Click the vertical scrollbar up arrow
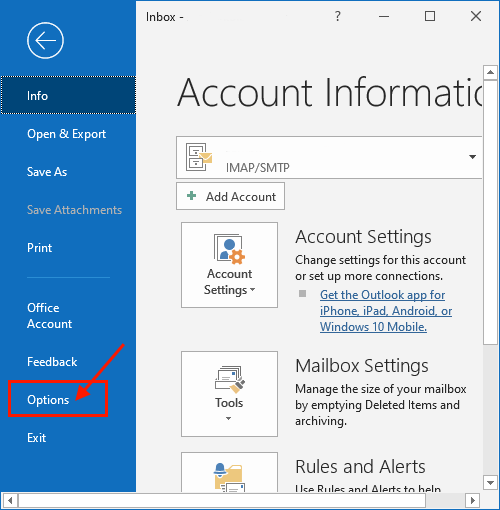 [490, 72]
